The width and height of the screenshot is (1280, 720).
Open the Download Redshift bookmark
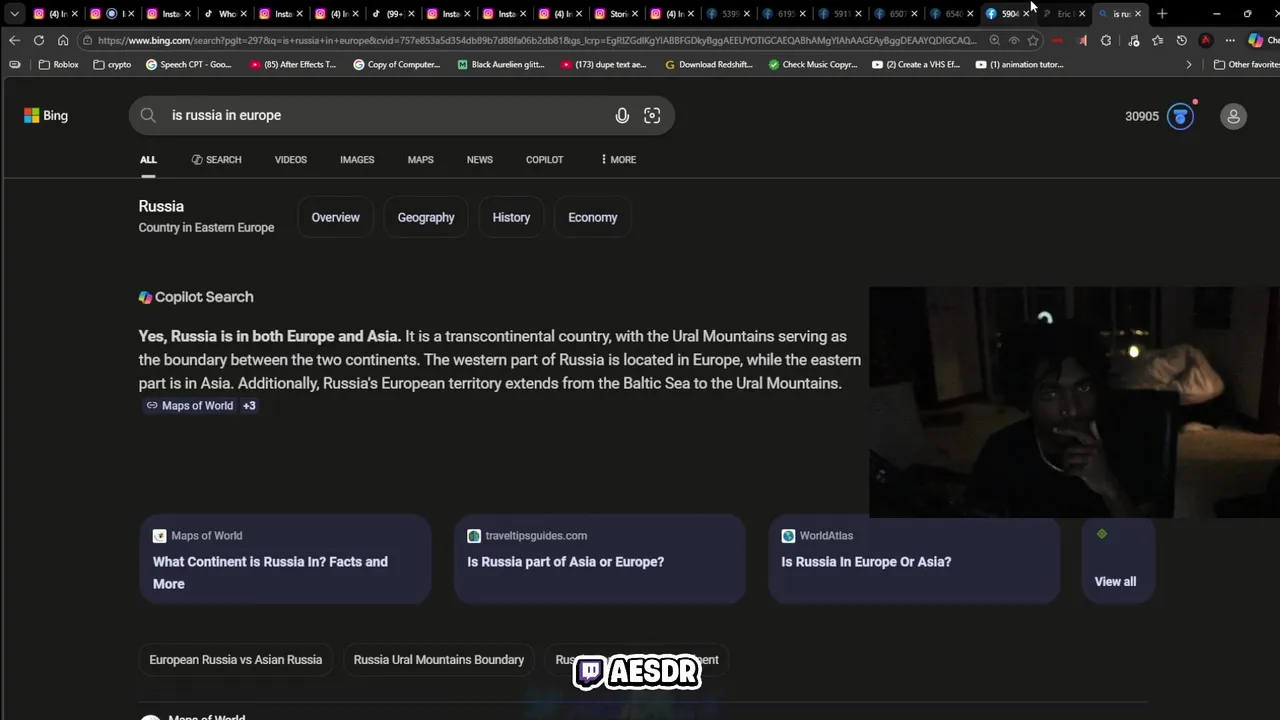tap(708, 65)
